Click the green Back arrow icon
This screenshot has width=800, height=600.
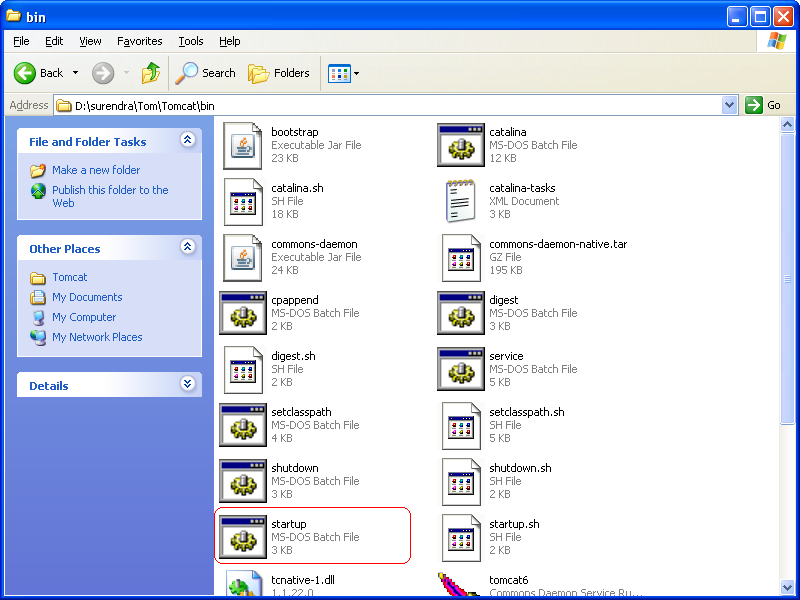click(24, 73)
